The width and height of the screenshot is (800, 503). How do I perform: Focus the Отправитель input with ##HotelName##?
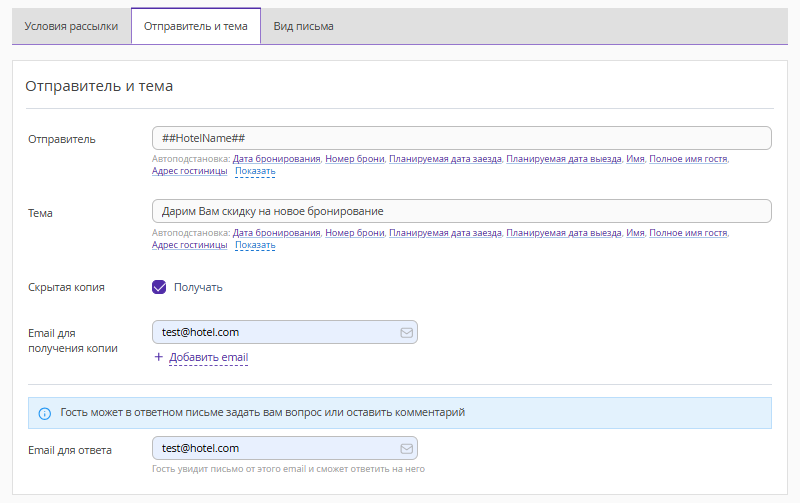tap(461, 138)
